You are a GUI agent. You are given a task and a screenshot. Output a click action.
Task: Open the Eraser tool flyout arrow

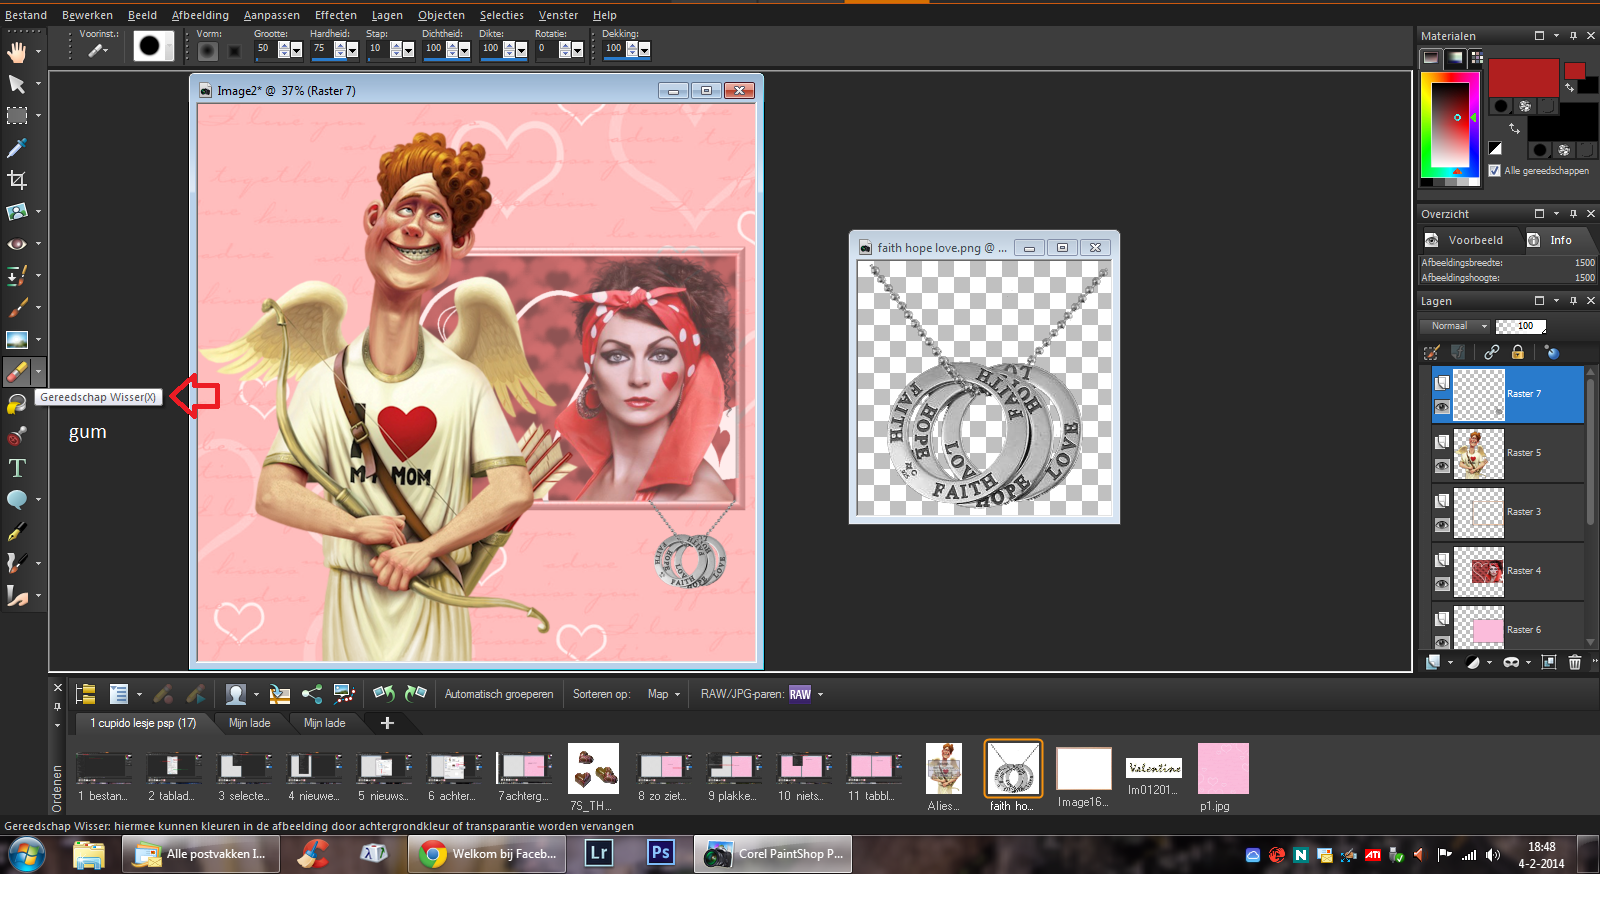[38, 372]
